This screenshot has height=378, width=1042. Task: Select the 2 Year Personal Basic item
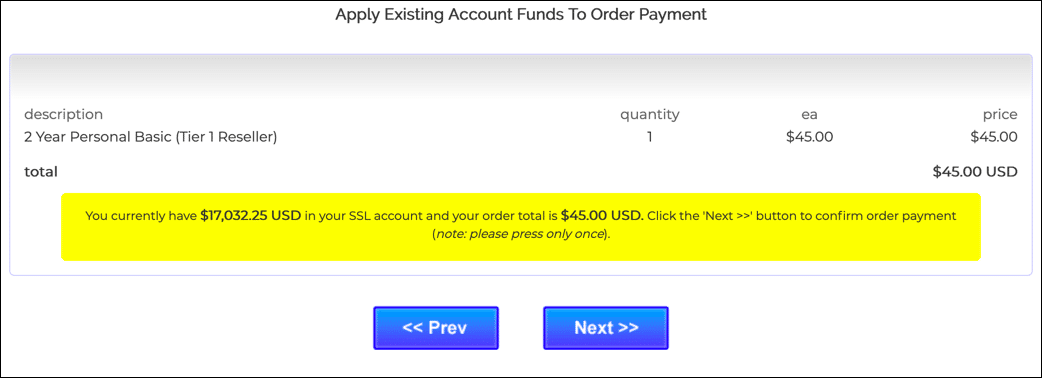151,137
